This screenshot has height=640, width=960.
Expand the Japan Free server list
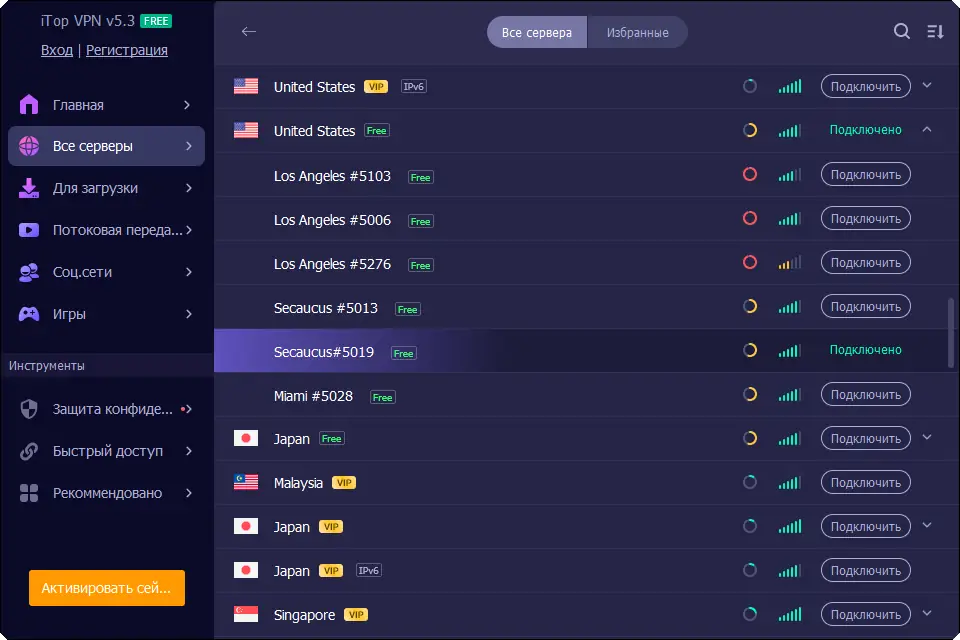click(927, 438)
